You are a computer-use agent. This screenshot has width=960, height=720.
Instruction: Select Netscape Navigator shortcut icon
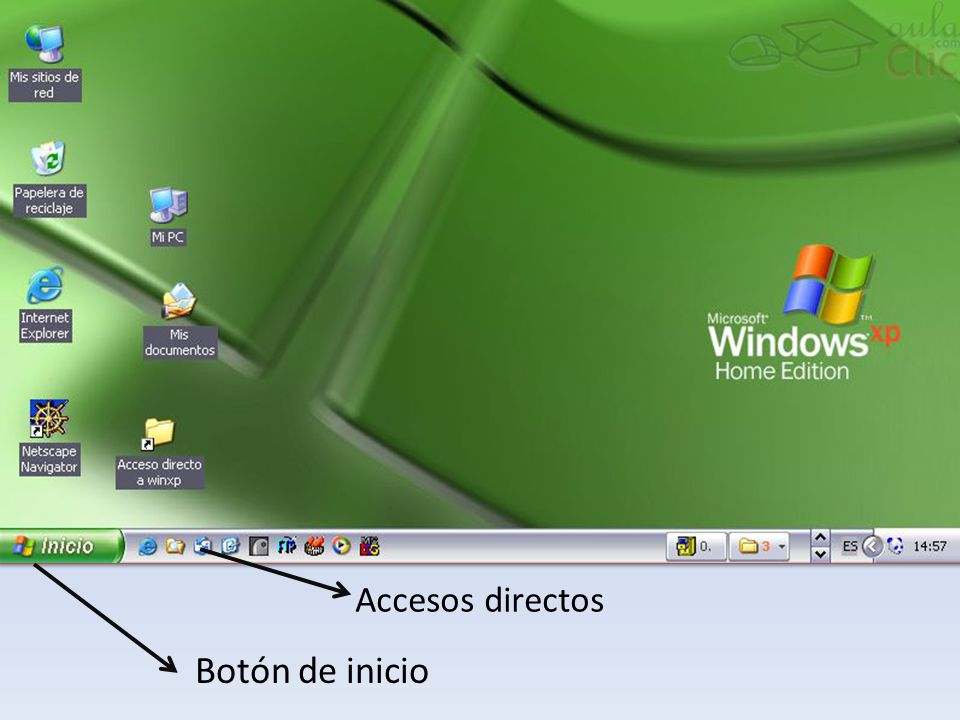click(49, 437)
